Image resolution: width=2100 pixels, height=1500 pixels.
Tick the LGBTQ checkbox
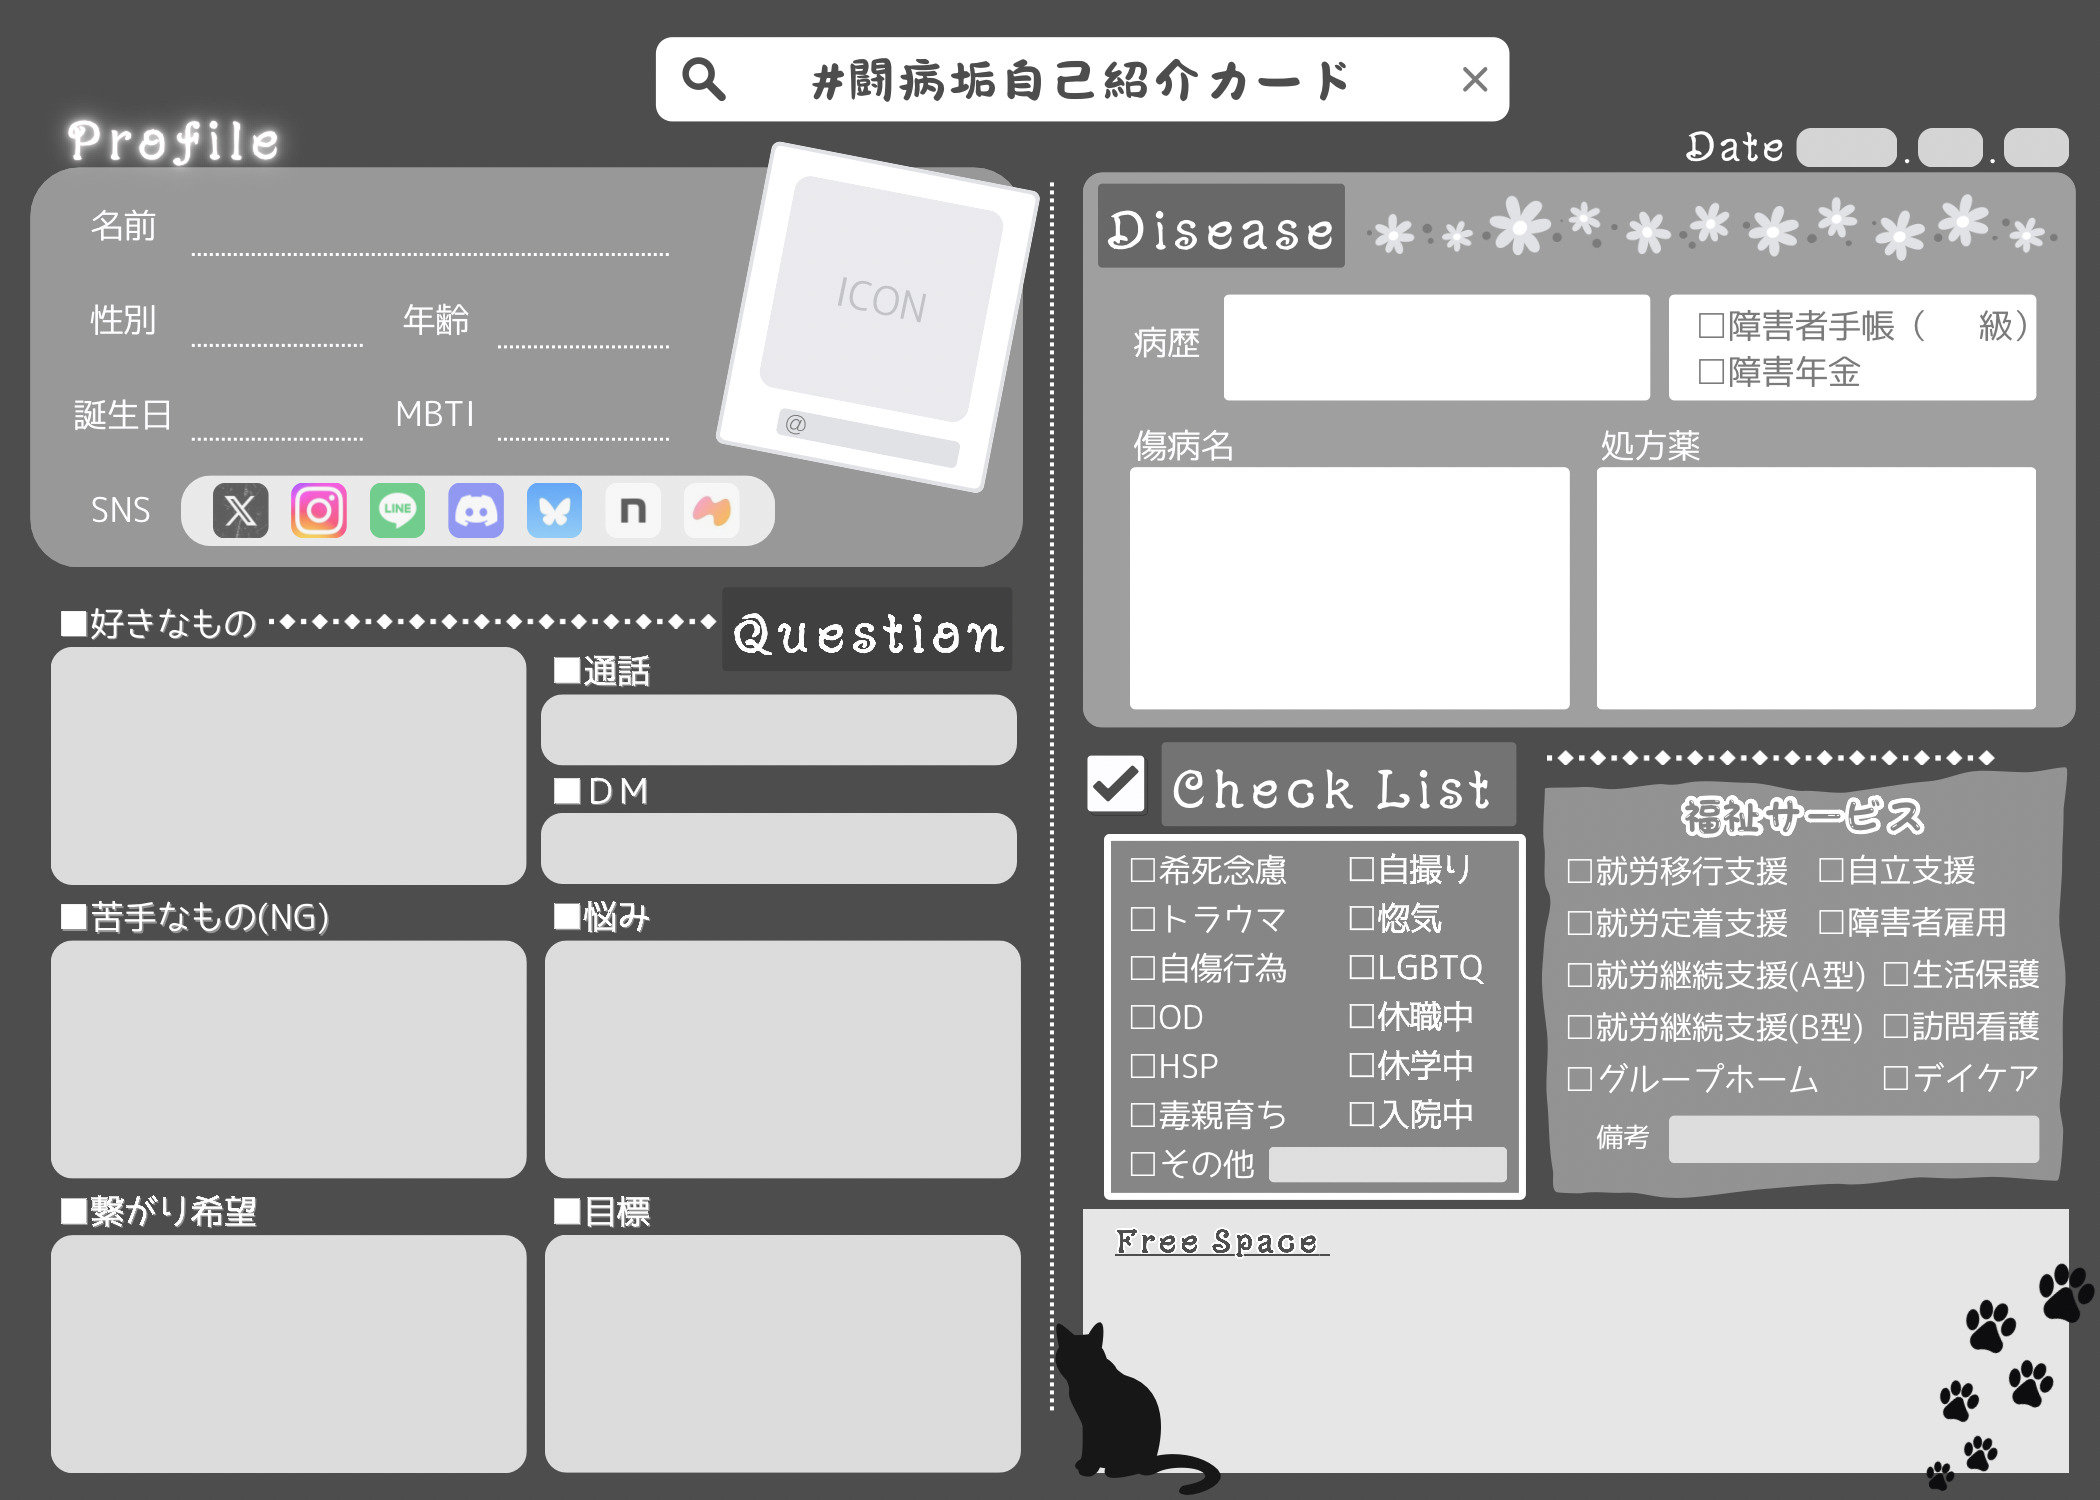click(1361, 967)
